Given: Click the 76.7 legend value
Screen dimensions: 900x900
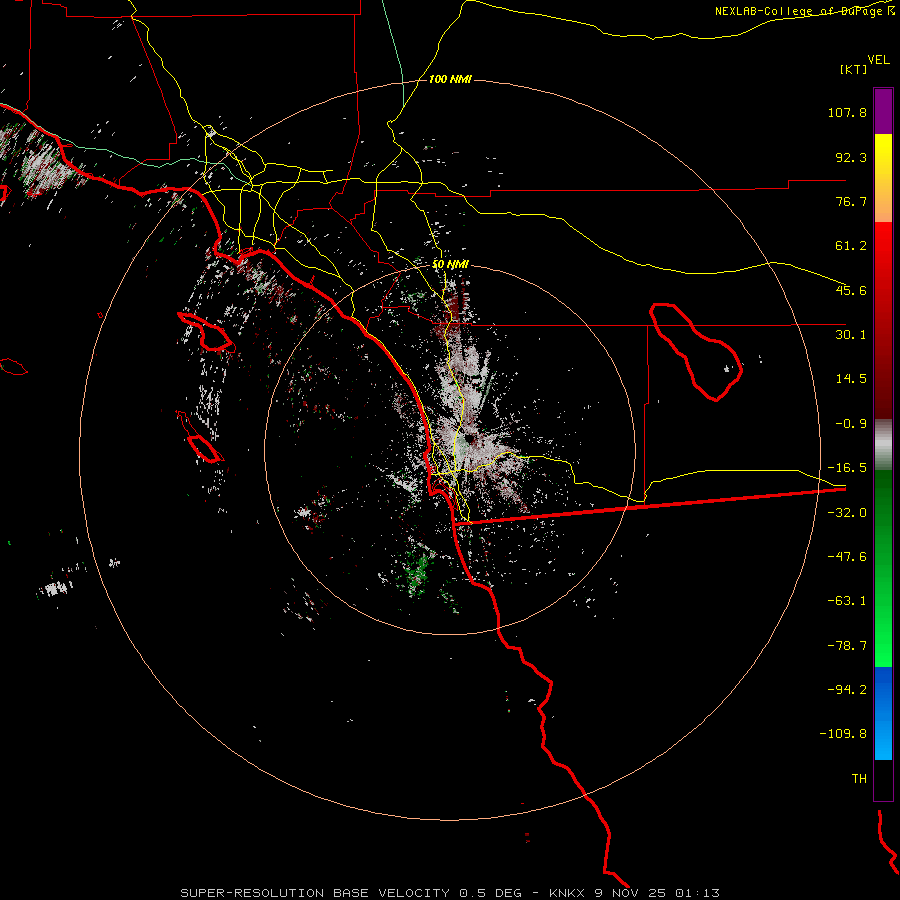Looking at the screenshot, I should 851,201.
